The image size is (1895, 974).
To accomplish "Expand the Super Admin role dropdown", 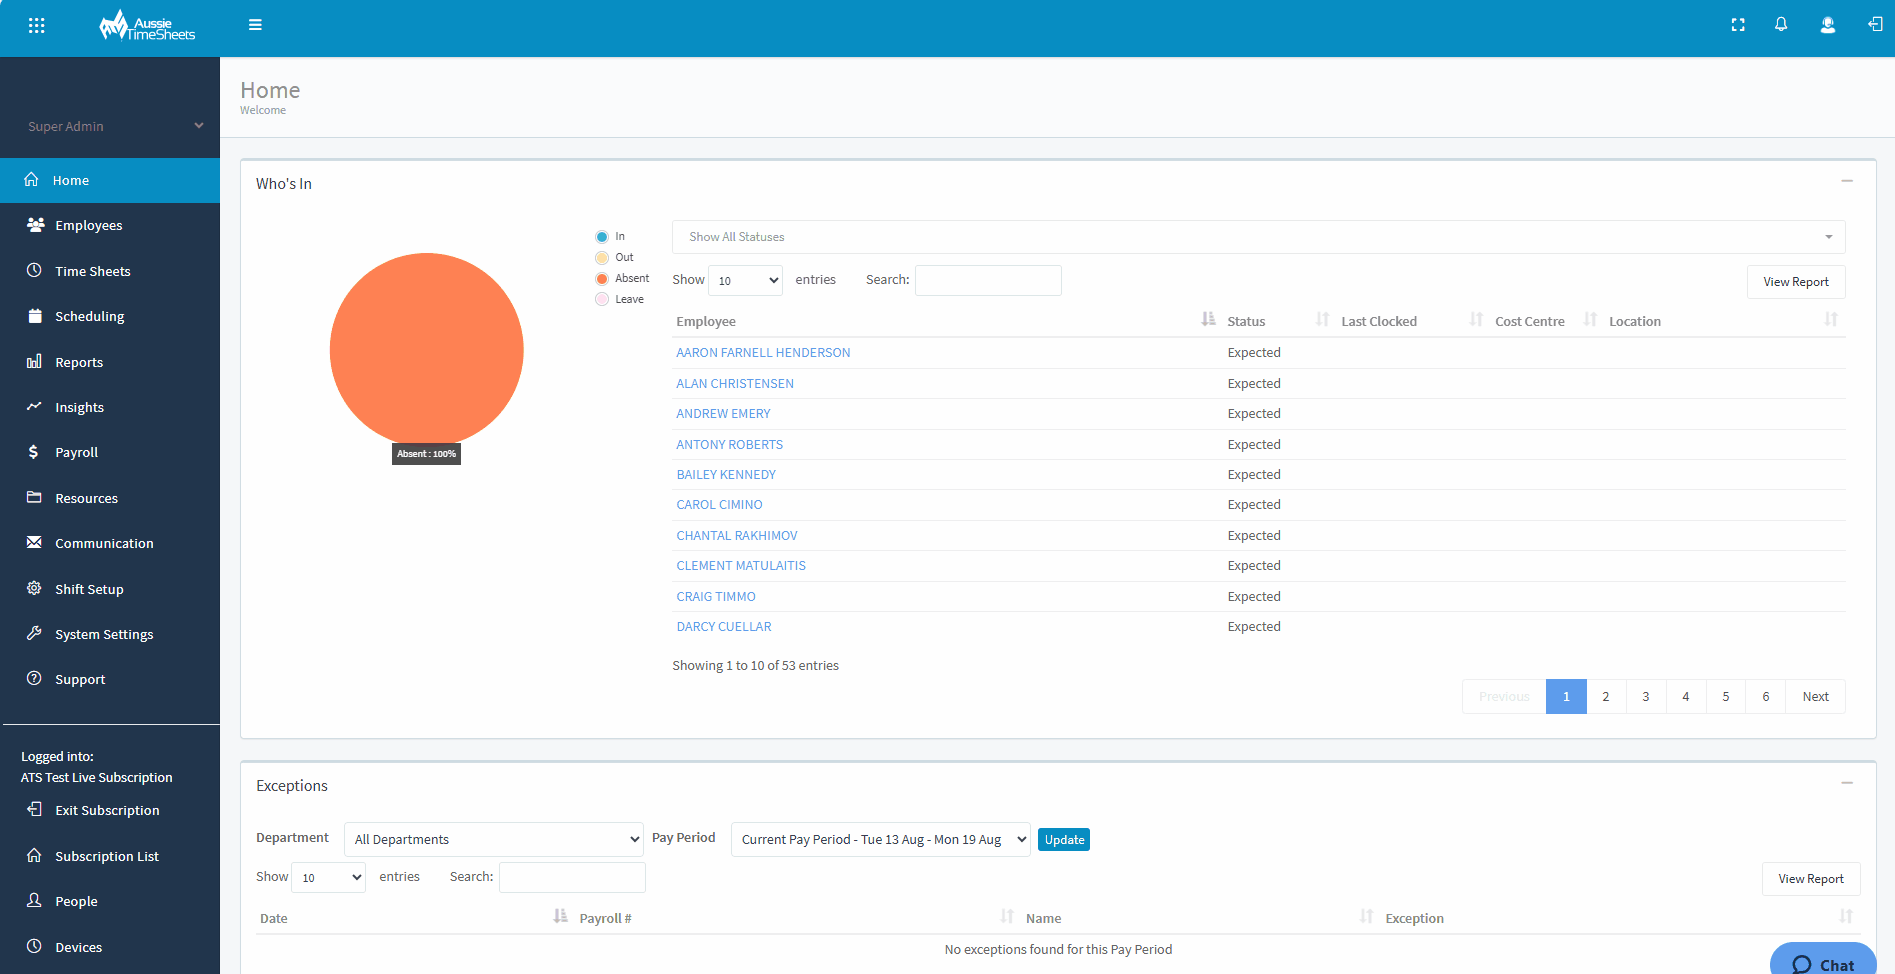I will pyautogui.click(x=115, y=126).
